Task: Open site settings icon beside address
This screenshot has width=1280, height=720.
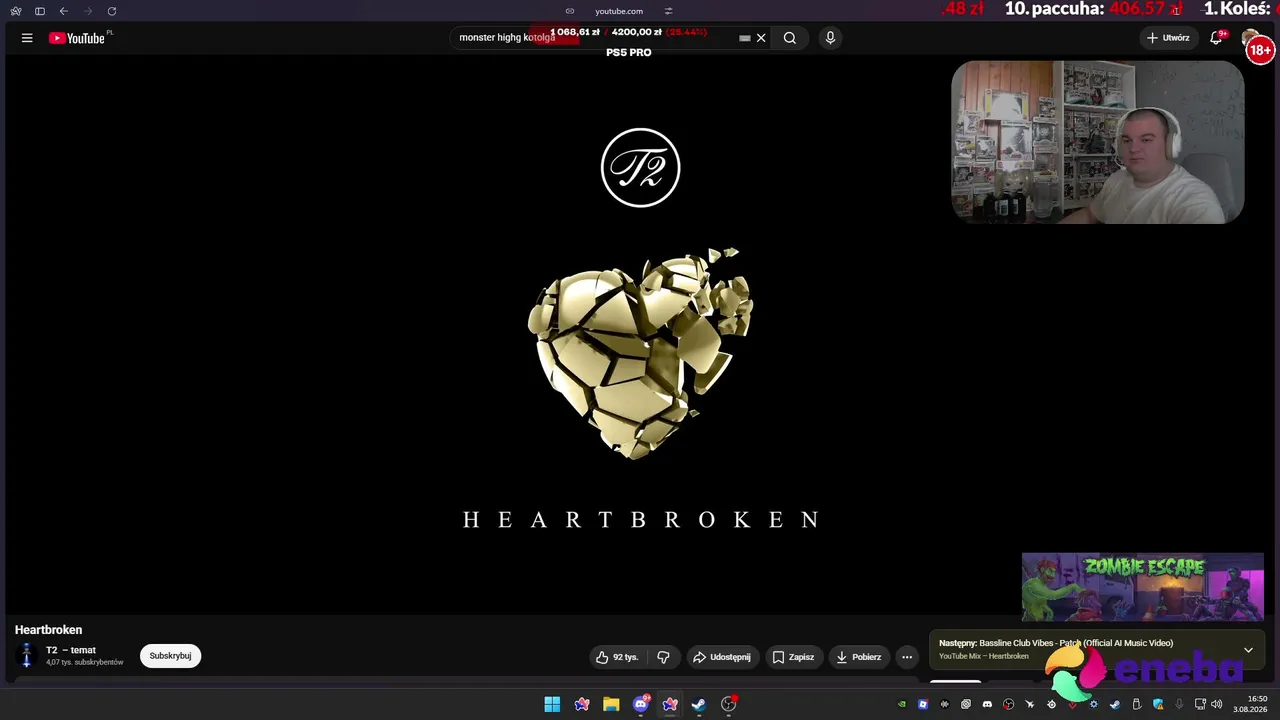Action: (668, 11)
